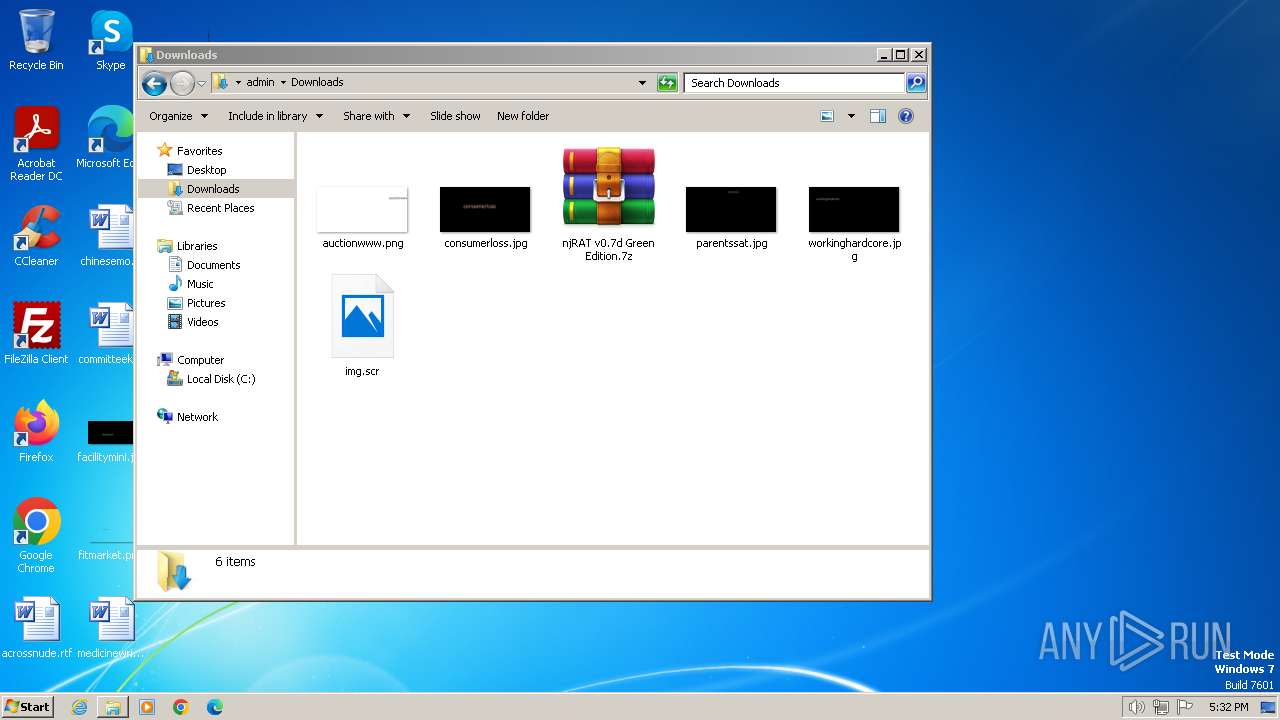Select Libraries in navigation pane

(197, 246)
